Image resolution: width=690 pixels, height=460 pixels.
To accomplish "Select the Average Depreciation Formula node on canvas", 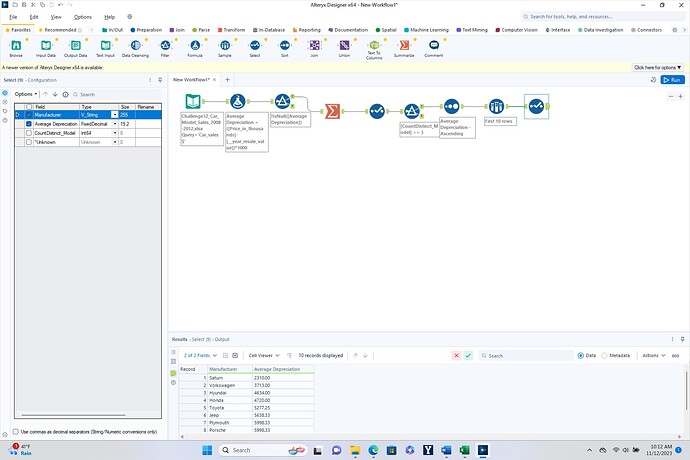I will (238, 102).
